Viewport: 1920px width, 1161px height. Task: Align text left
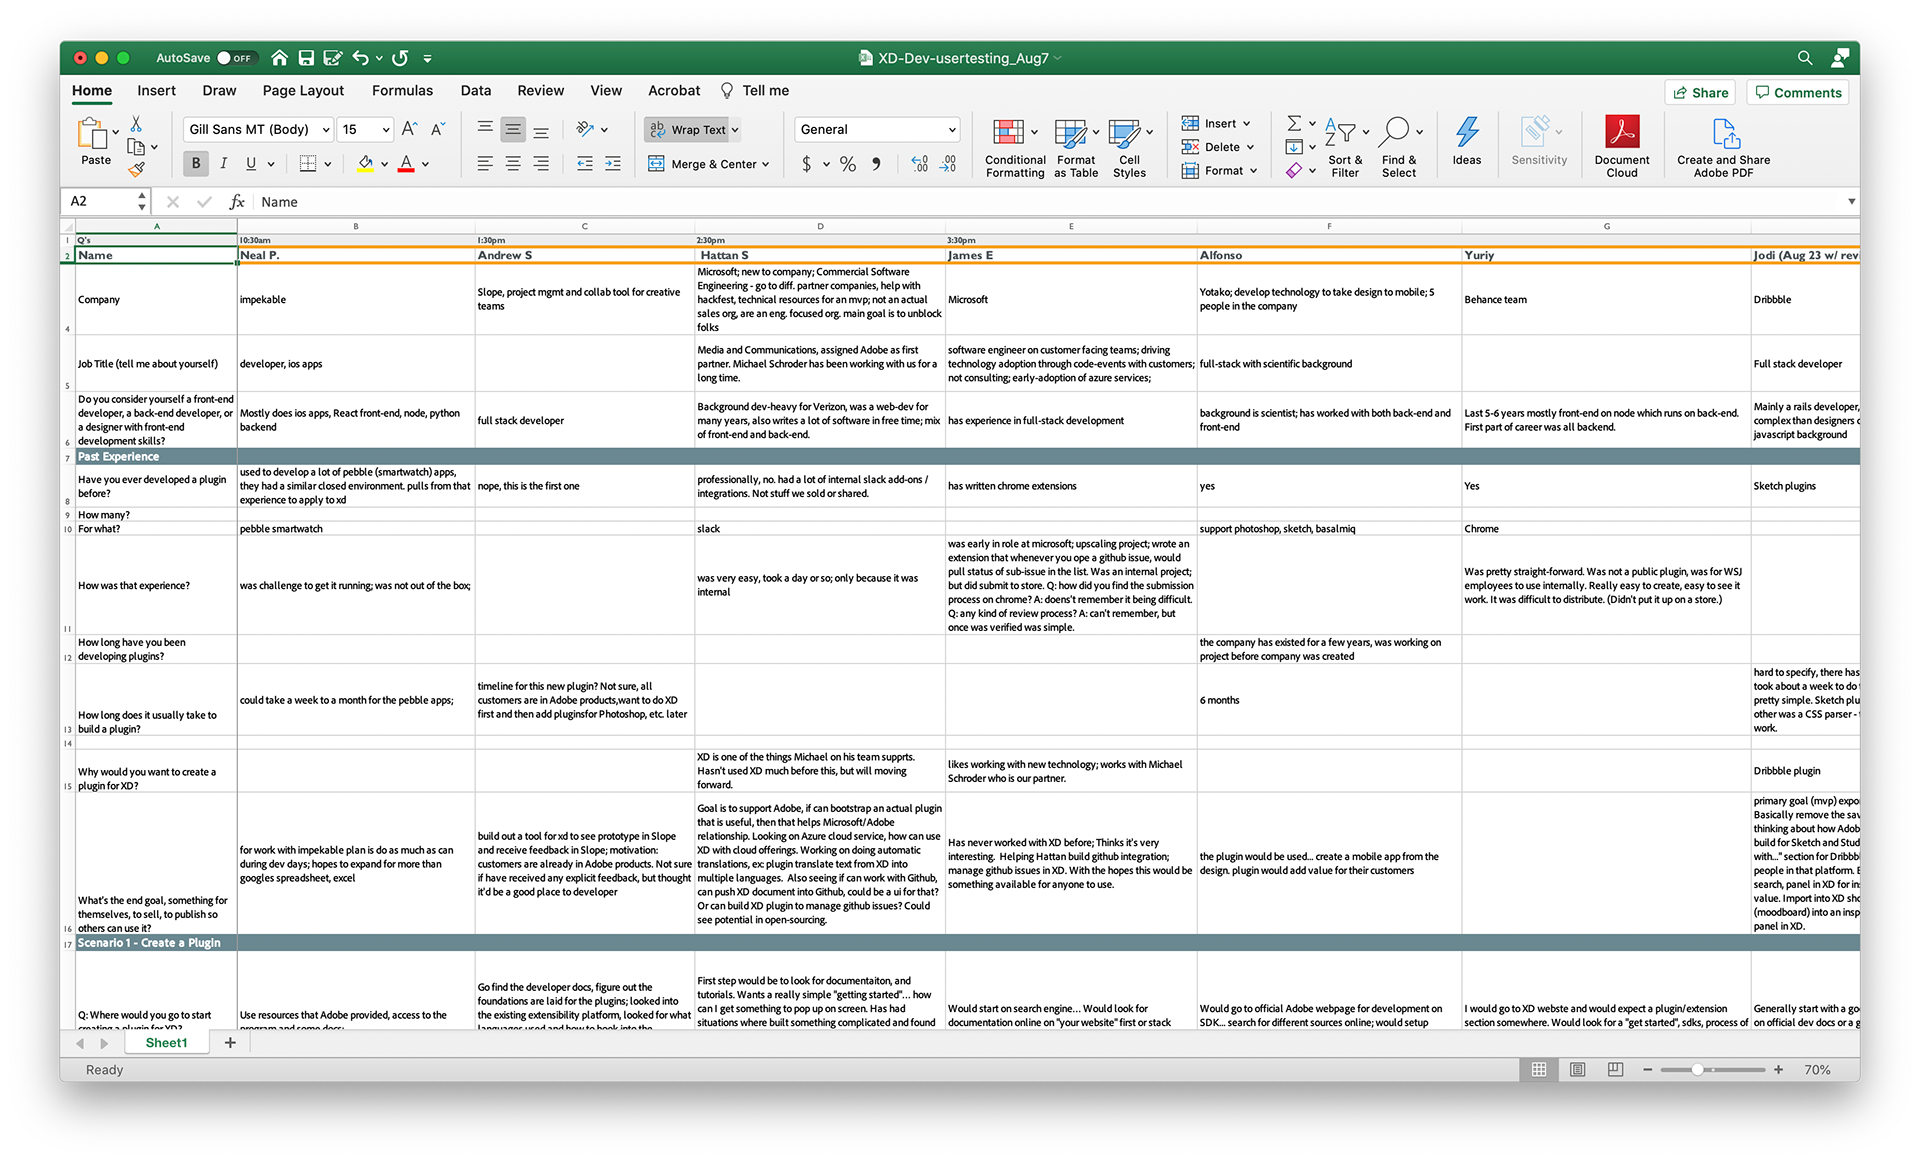[485, 163]
